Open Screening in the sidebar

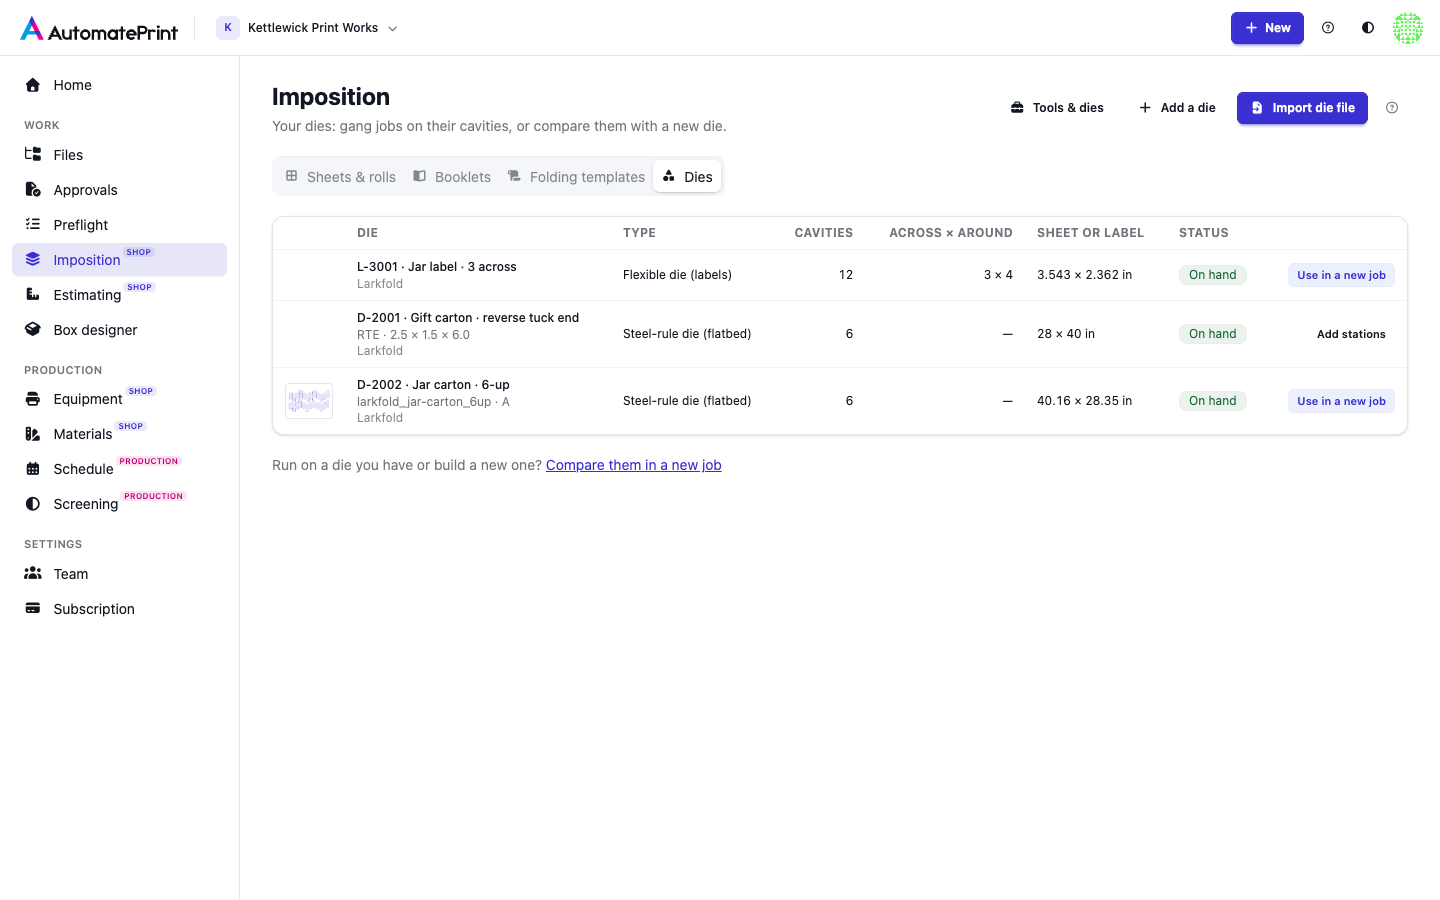[x=119, y=504]
